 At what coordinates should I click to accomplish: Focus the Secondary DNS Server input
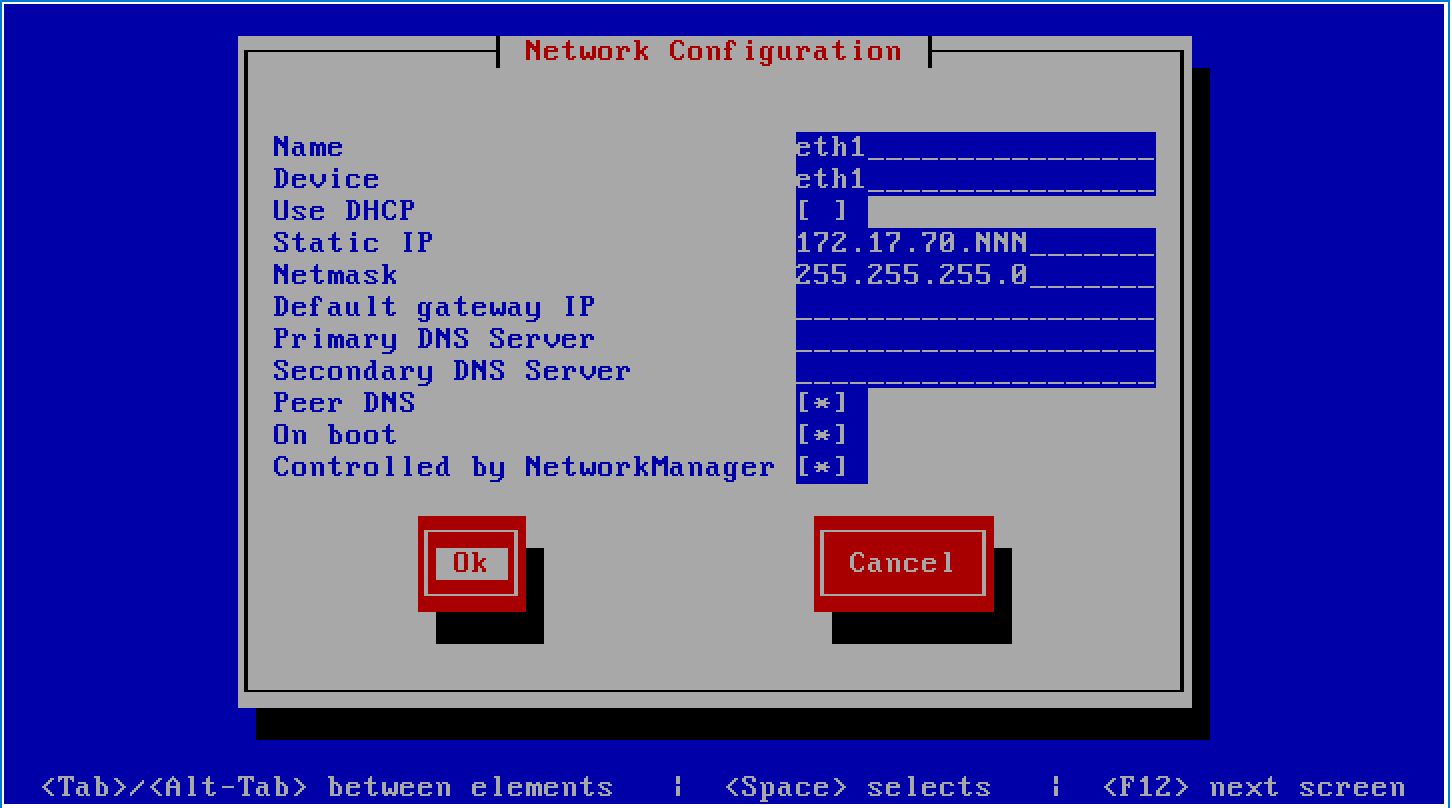tap(976, 371)
